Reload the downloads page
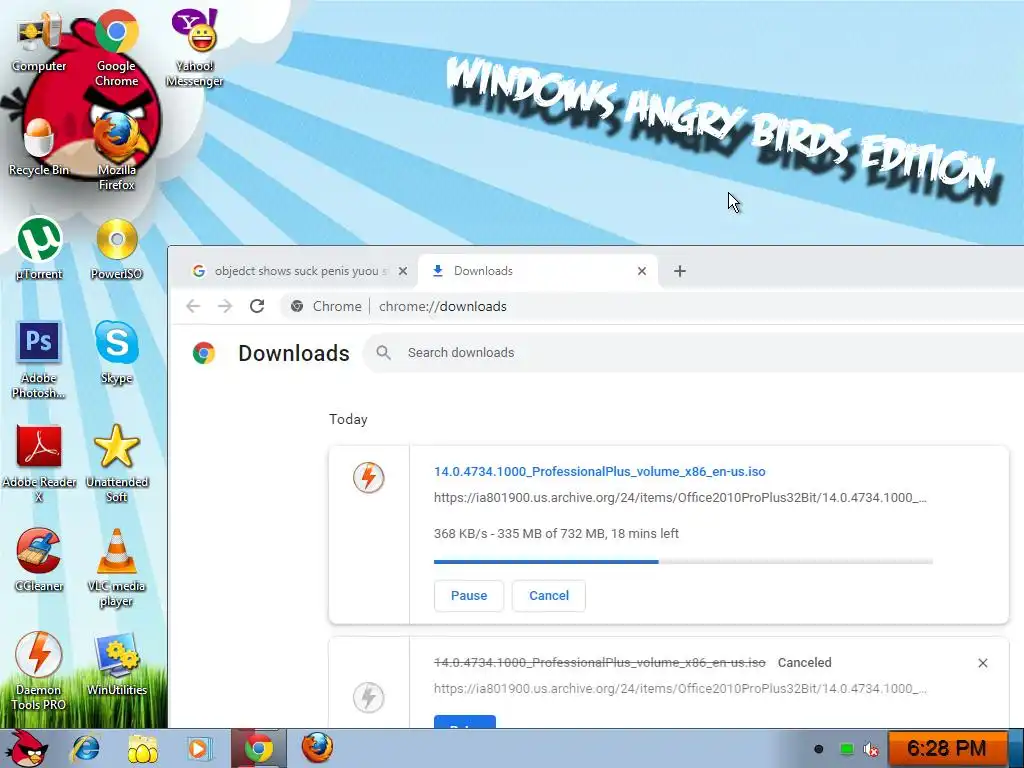Viewport: 1024px width, 768px height. (257, 306)
